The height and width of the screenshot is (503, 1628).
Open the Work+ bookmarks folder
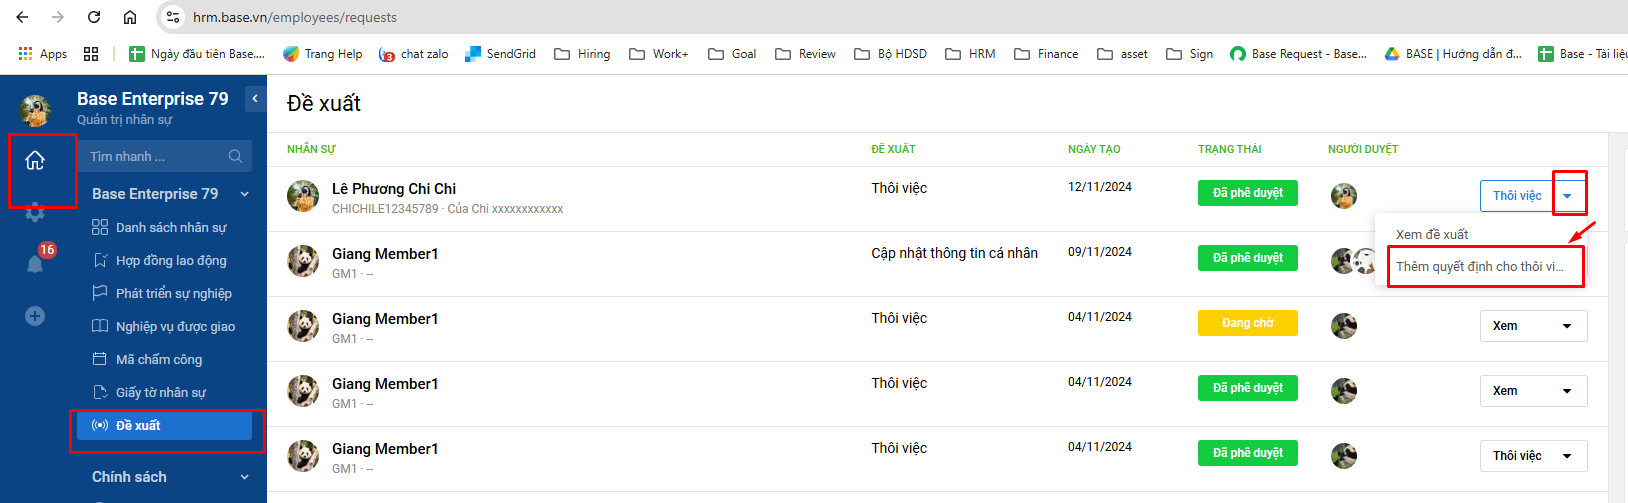[658, 54]
